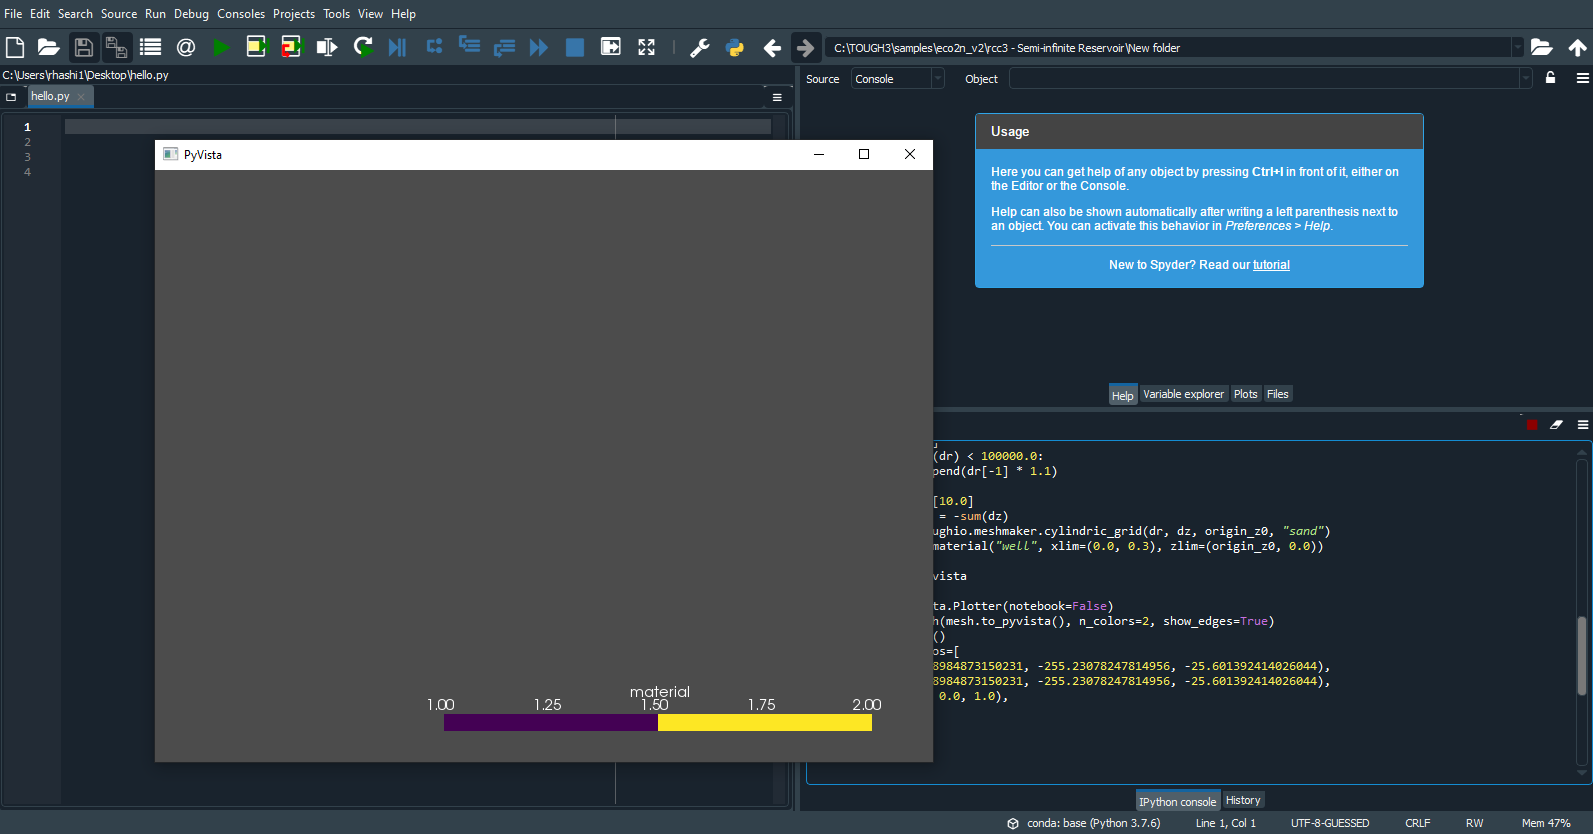Click the Save file icon
Image resolution: width=1593 pixels, height=834 pixels.
pos(84,47)
